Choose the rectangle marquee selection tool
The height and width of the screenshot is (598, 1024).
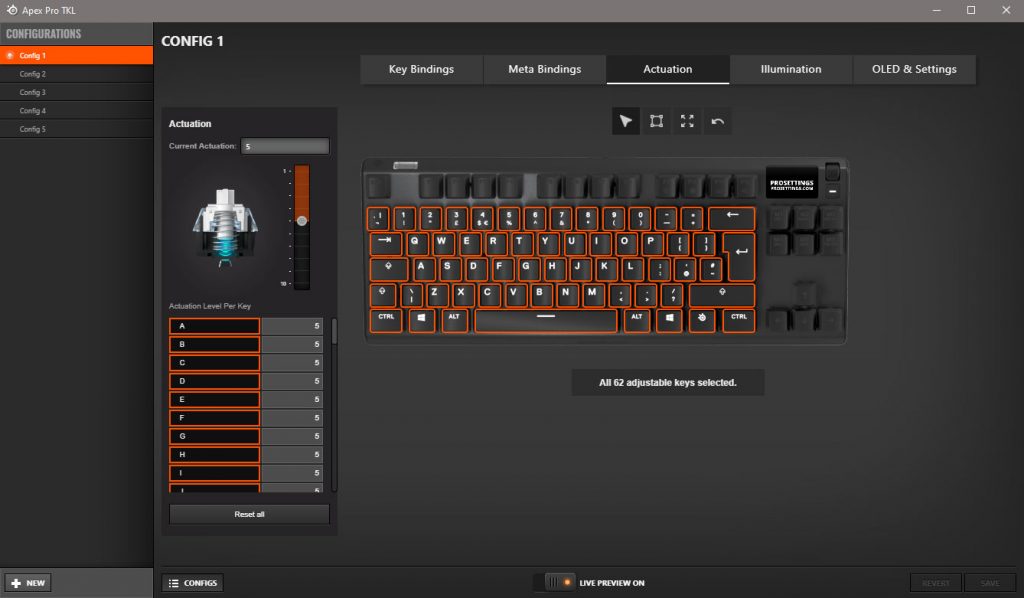coord(656,121)
